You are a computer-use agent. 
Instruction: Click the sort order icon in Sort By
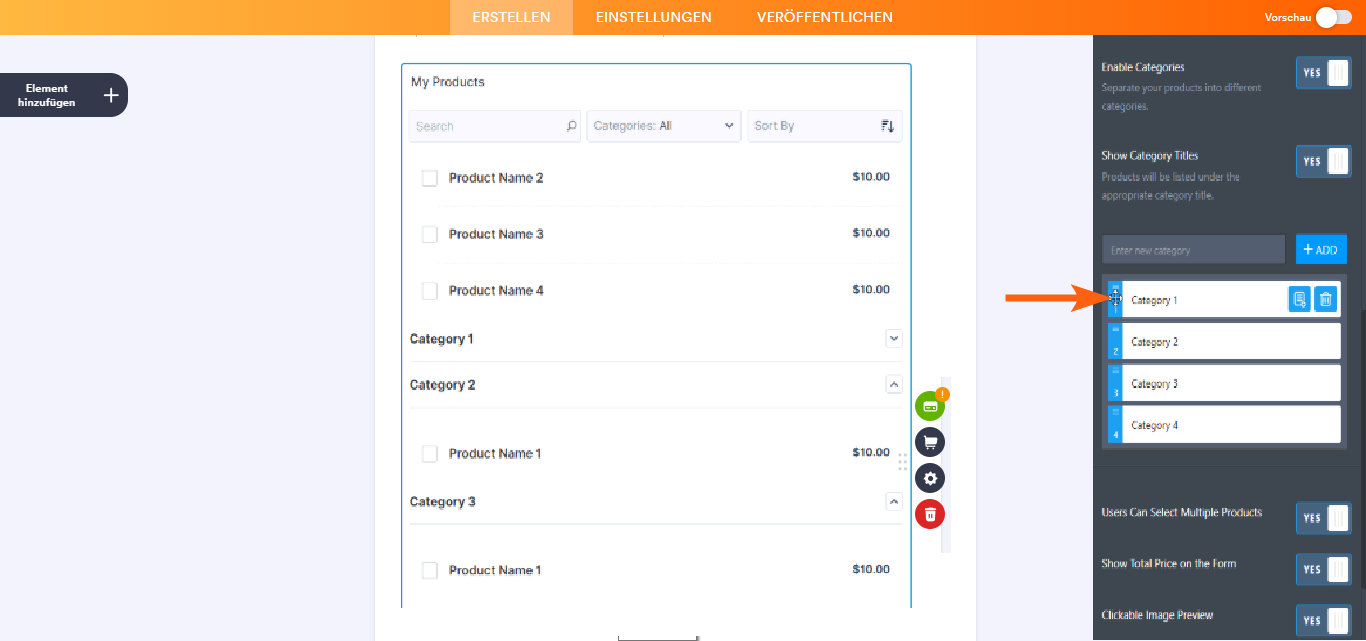coord(887,126)
